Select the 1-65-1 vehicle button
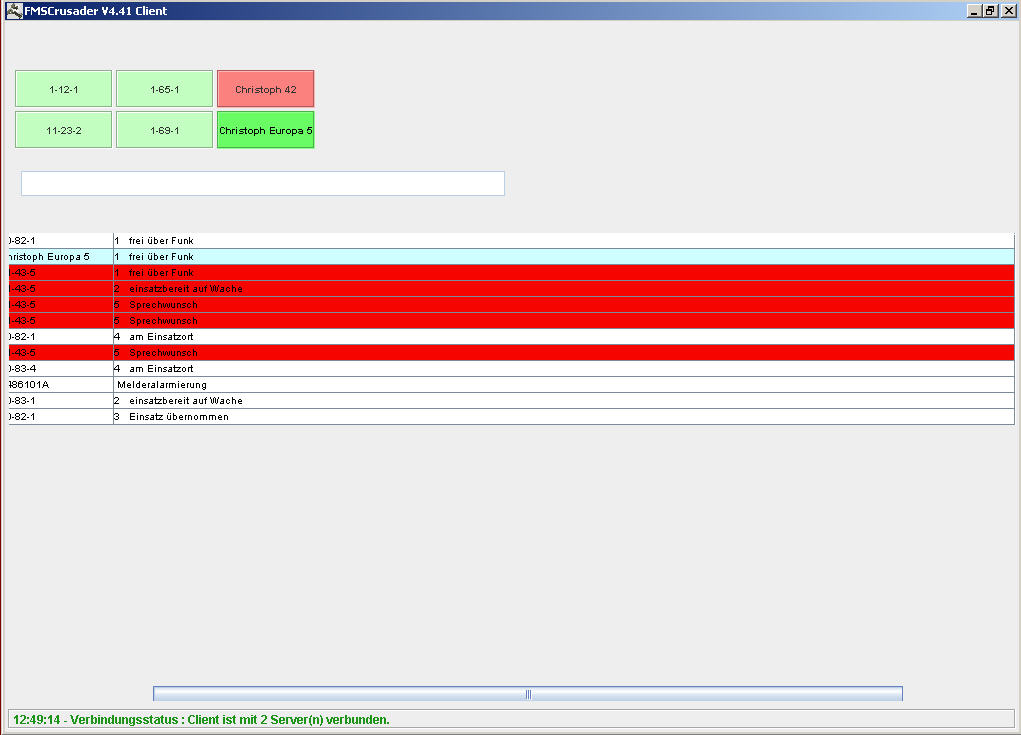Screen dimensions: 1021x735 (x=164, y=89)
